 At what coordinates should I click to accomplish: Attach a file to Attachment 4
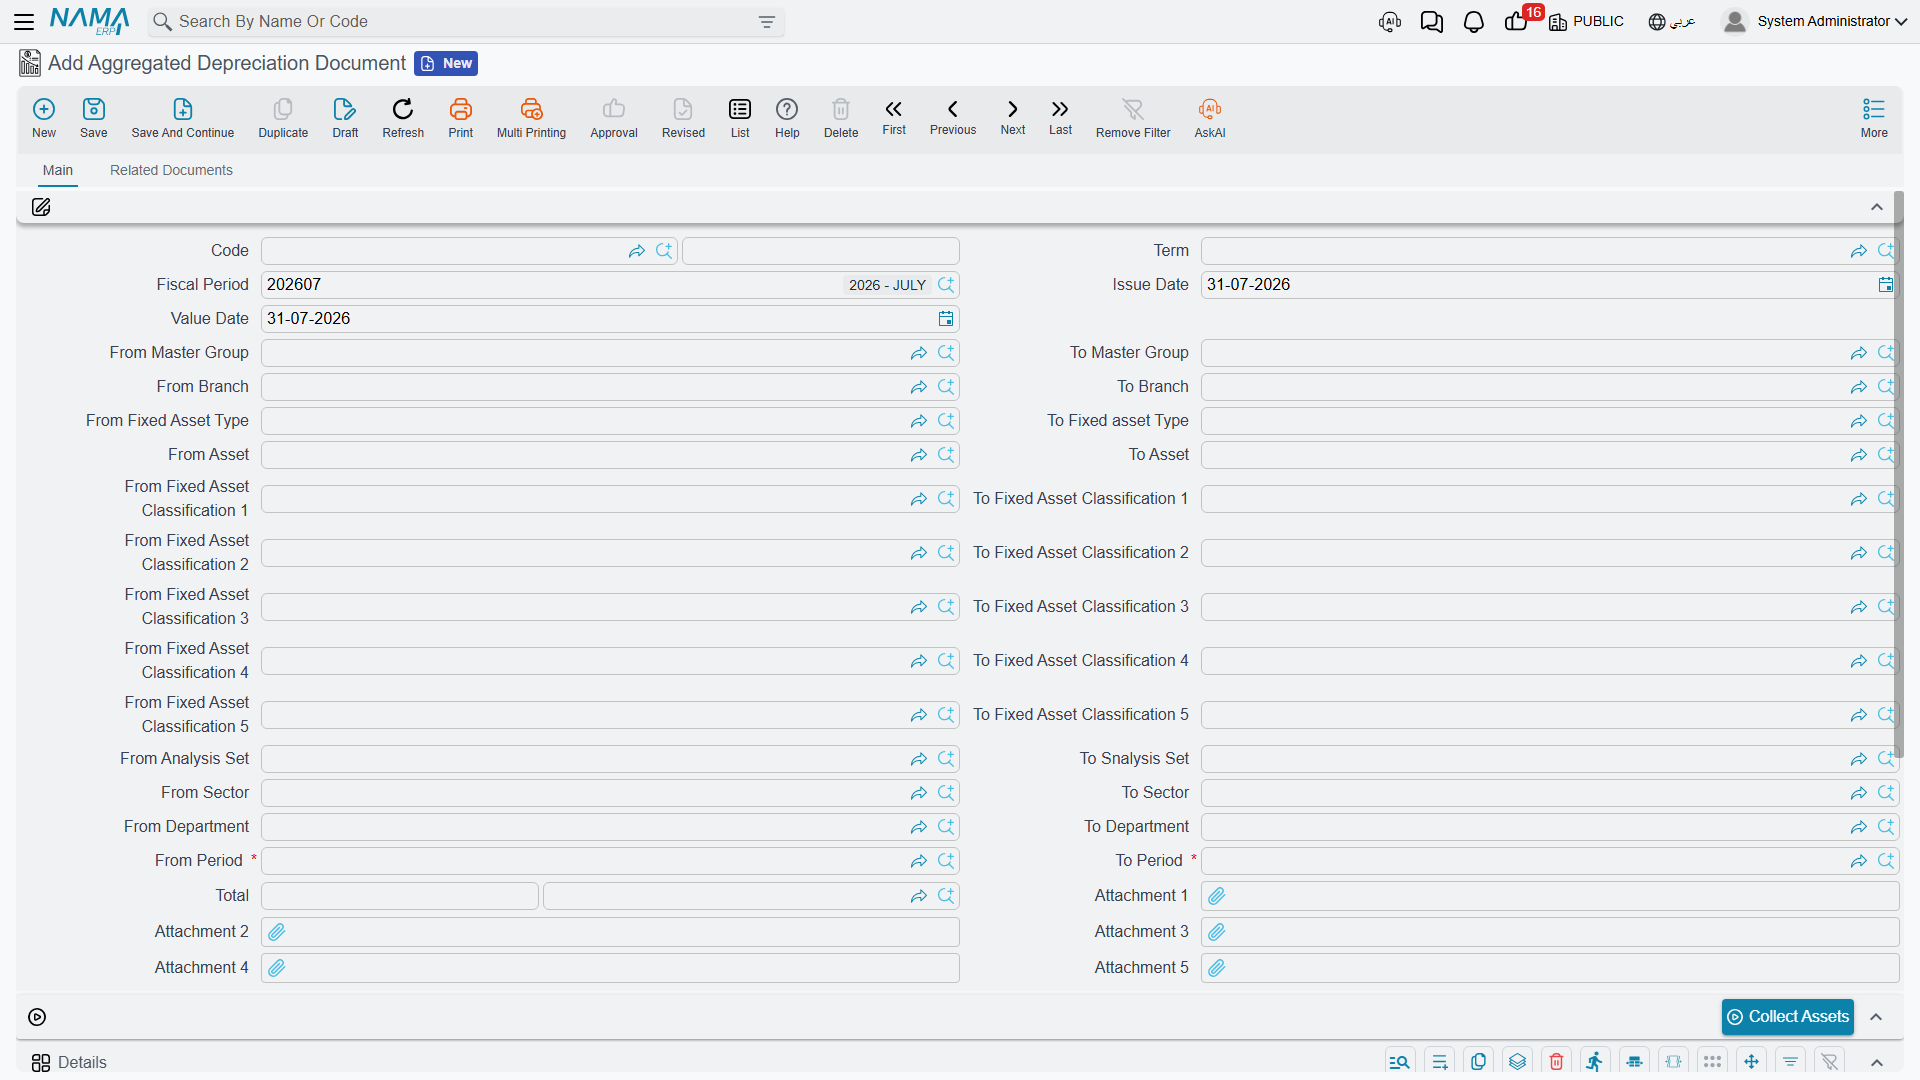[277, 968]
